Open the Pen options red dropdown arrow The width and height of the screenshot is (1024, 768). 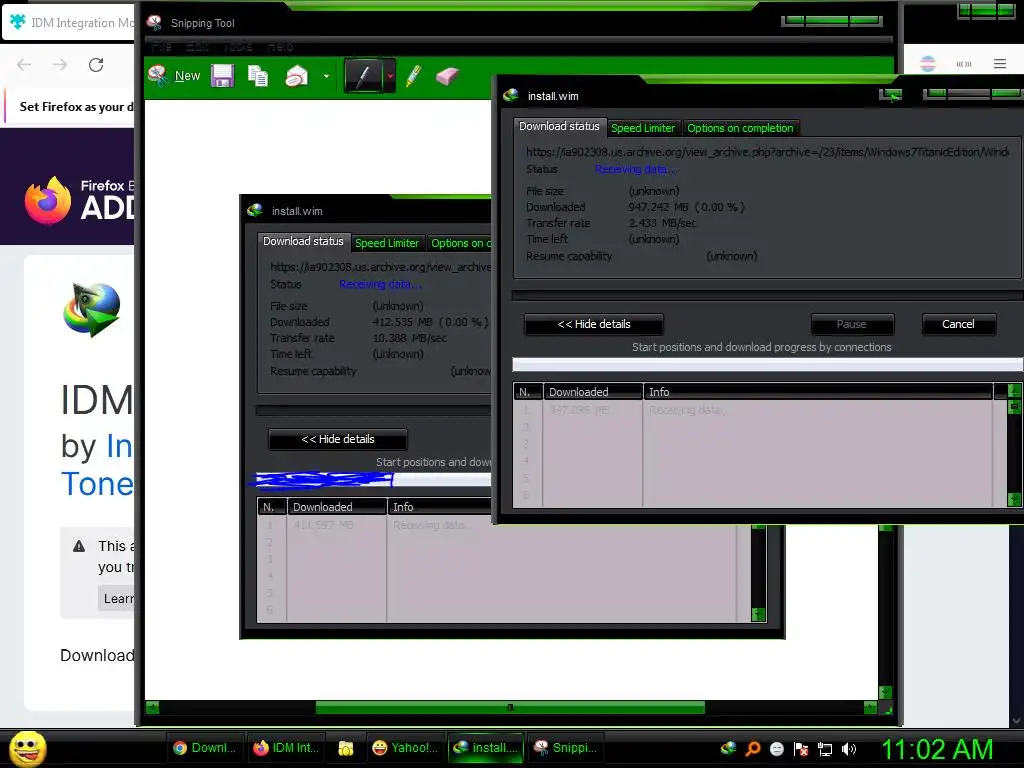coord(390,76)
